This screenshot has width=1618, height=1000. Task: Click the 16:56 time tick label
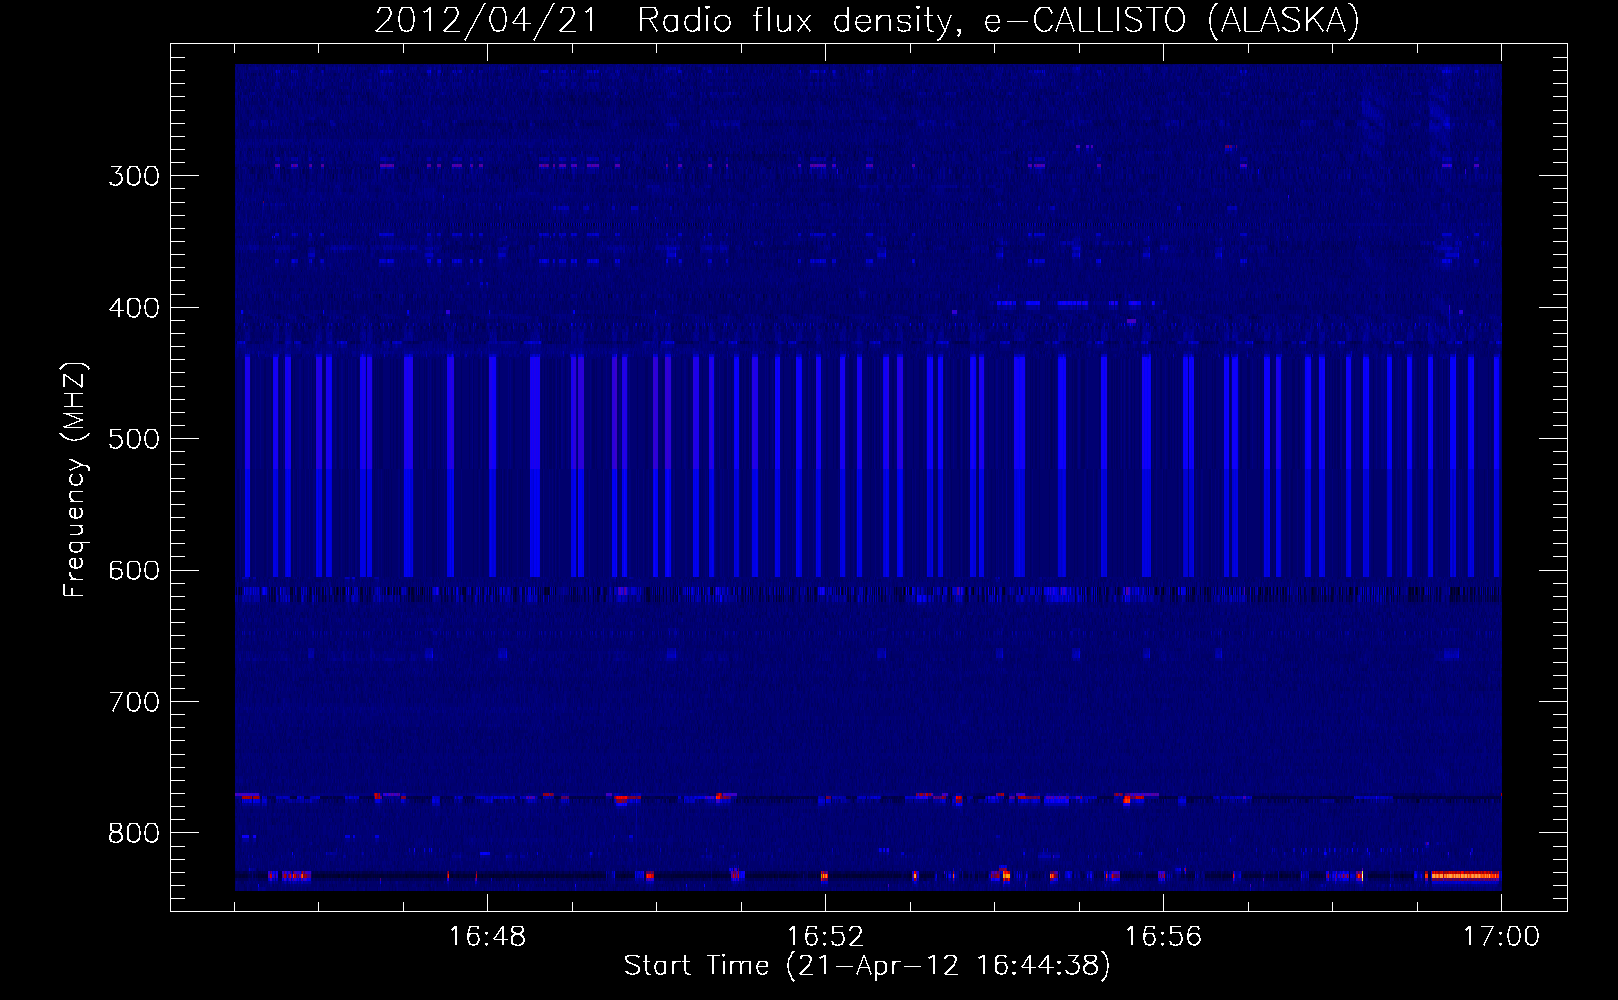(1163, 937)
